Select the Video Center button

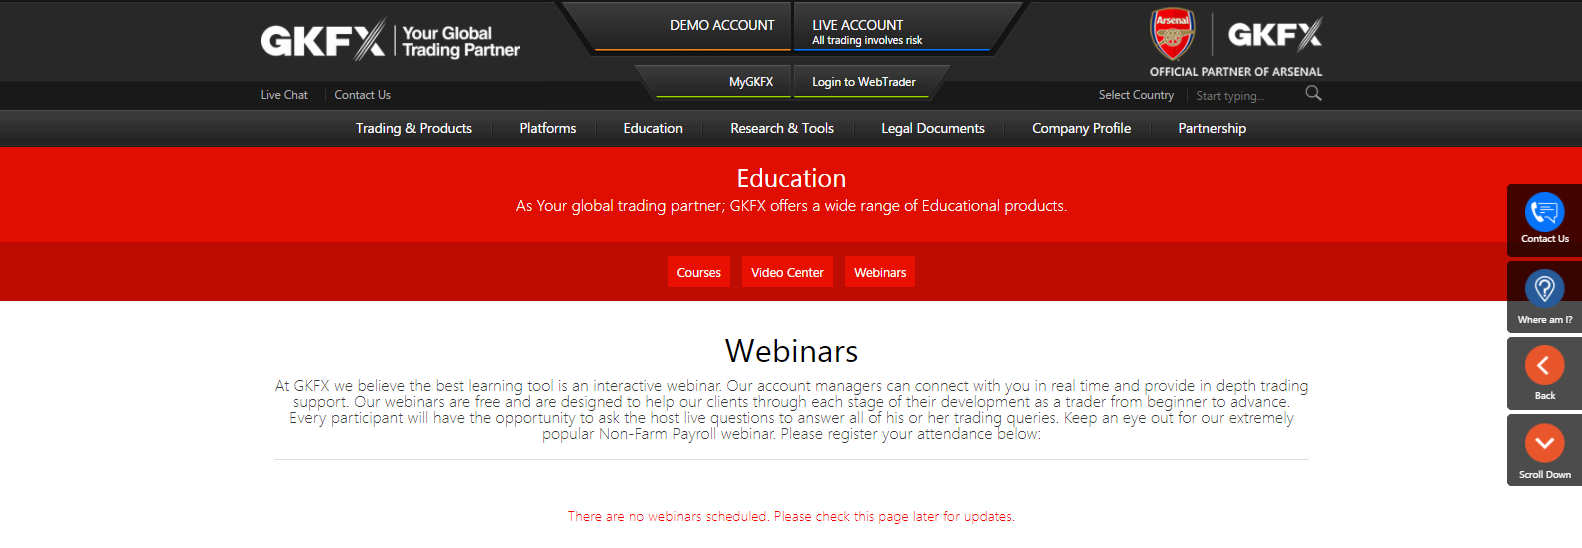pos(787,272)
